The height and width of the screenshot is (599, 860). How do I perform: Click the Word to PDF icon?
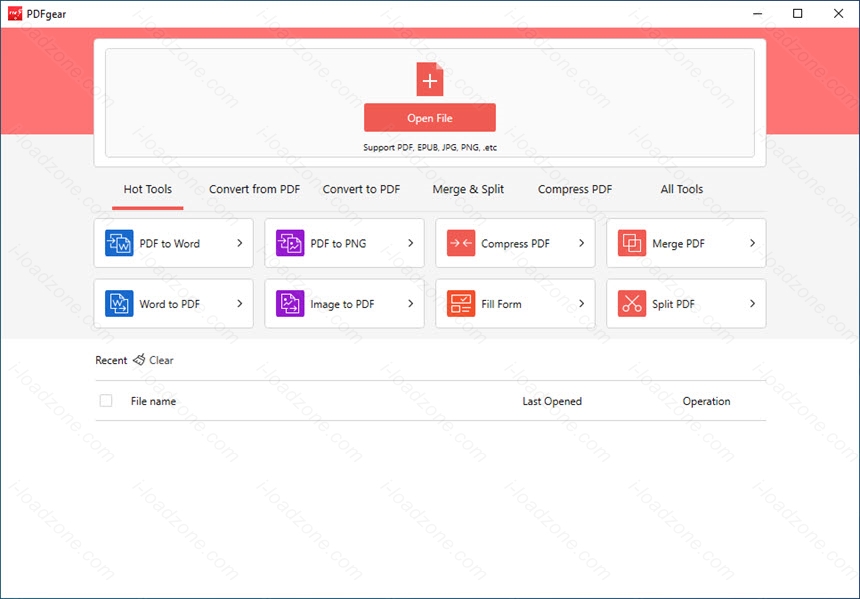coord(119,303)
